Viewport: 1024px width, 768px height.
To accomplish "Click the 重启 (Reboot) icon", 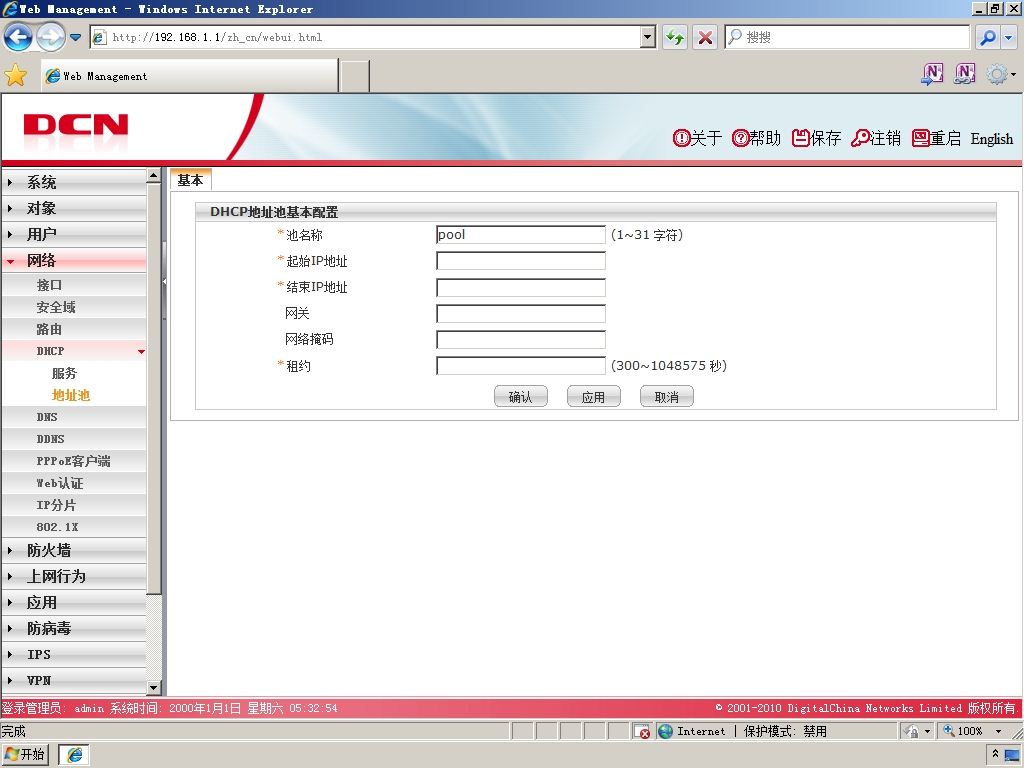I will (920, 138).
